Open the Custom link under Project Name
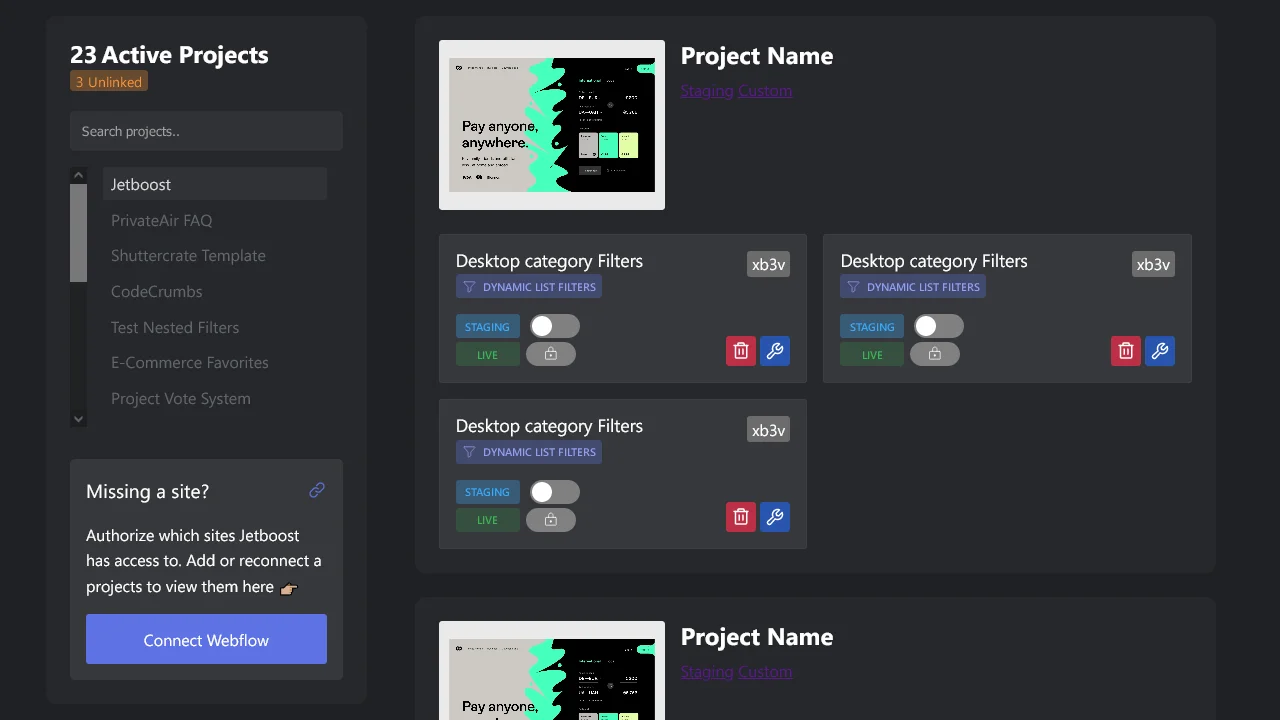Image resolution: width=1280 pixels, height=720 pixels. tap(765, 90)
